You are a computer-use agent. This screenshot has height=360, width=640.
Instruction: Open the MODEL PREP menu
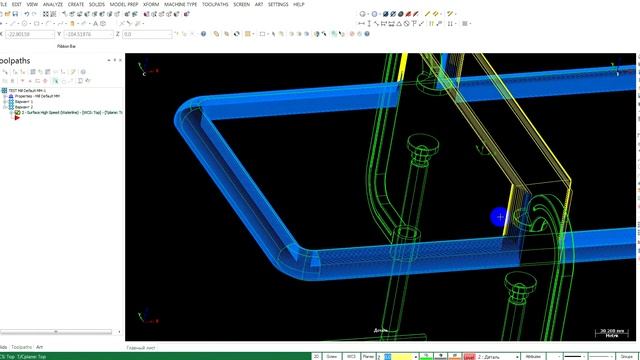pyautogui.click(x=124, y=4)
